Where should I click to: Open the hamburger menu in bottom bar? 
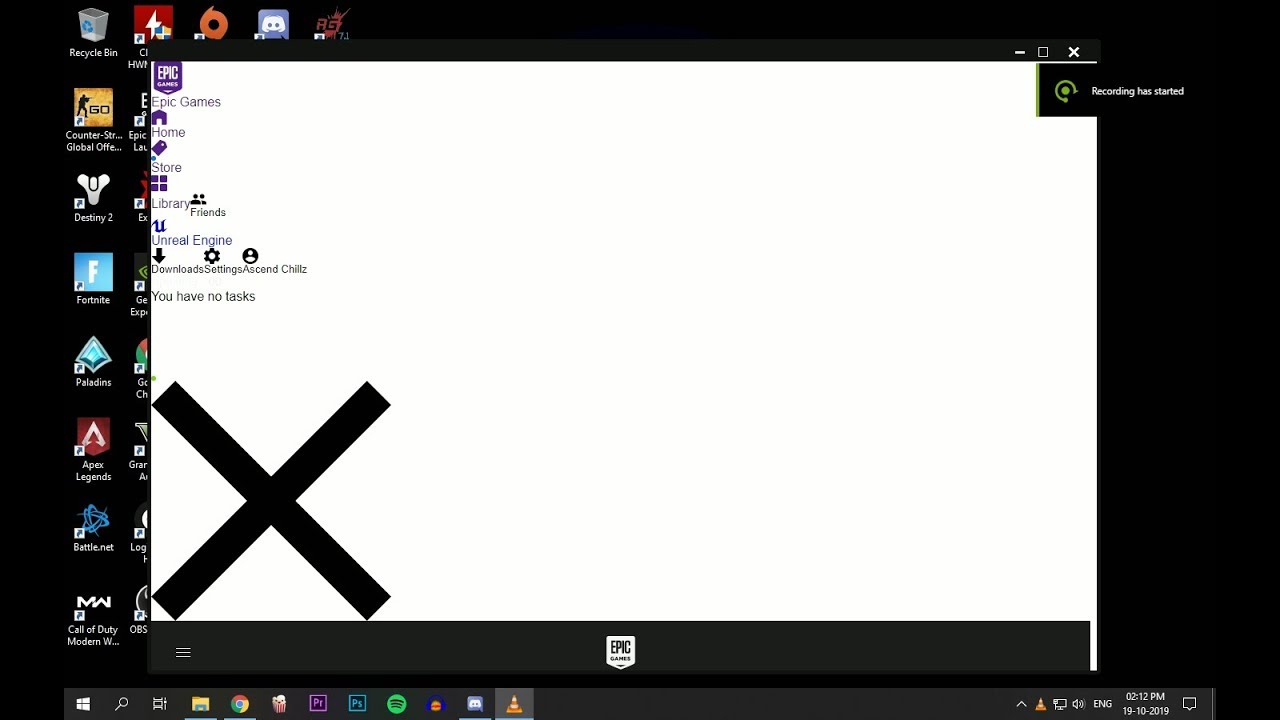183,652
